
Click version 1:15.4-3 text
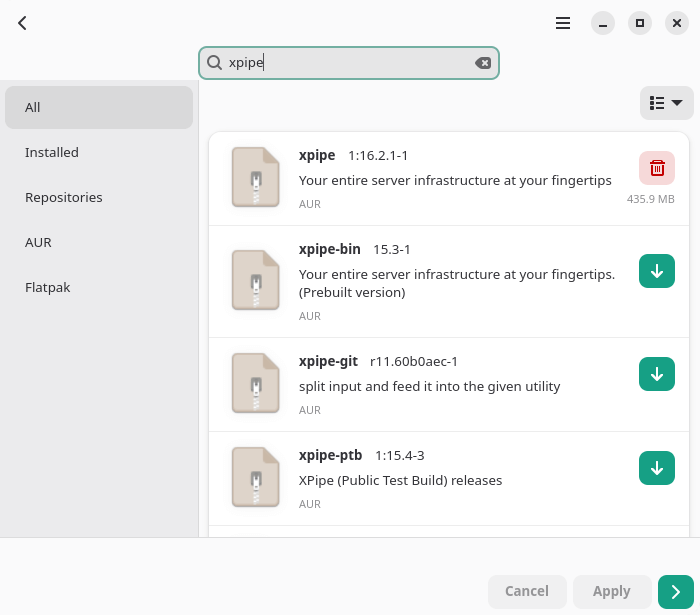click(x=400, y=456)
